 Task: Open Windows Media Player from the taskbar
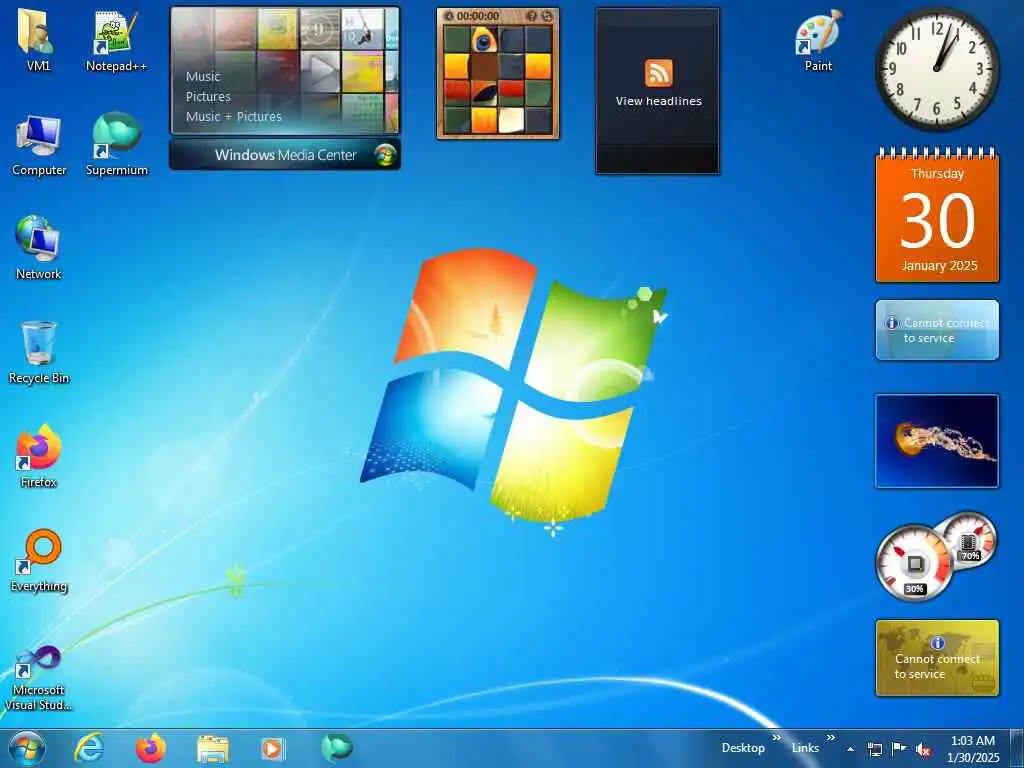(273, 749)
